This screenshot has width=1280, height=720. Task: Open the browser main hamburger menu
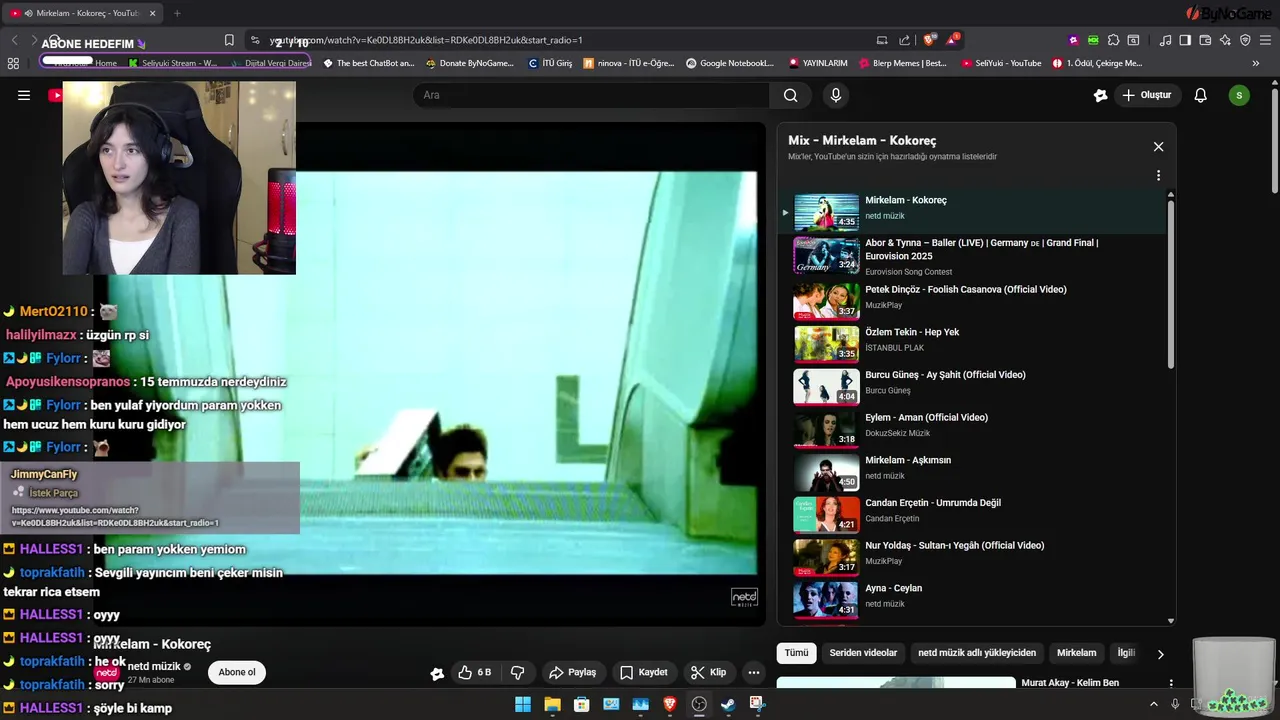(x=1266, y=40)
